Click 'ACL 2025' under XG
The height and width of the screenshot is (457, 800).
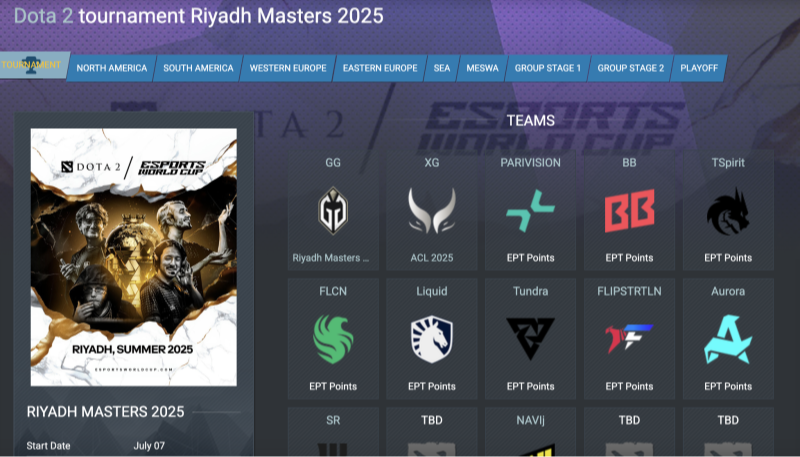click(432, 258)
